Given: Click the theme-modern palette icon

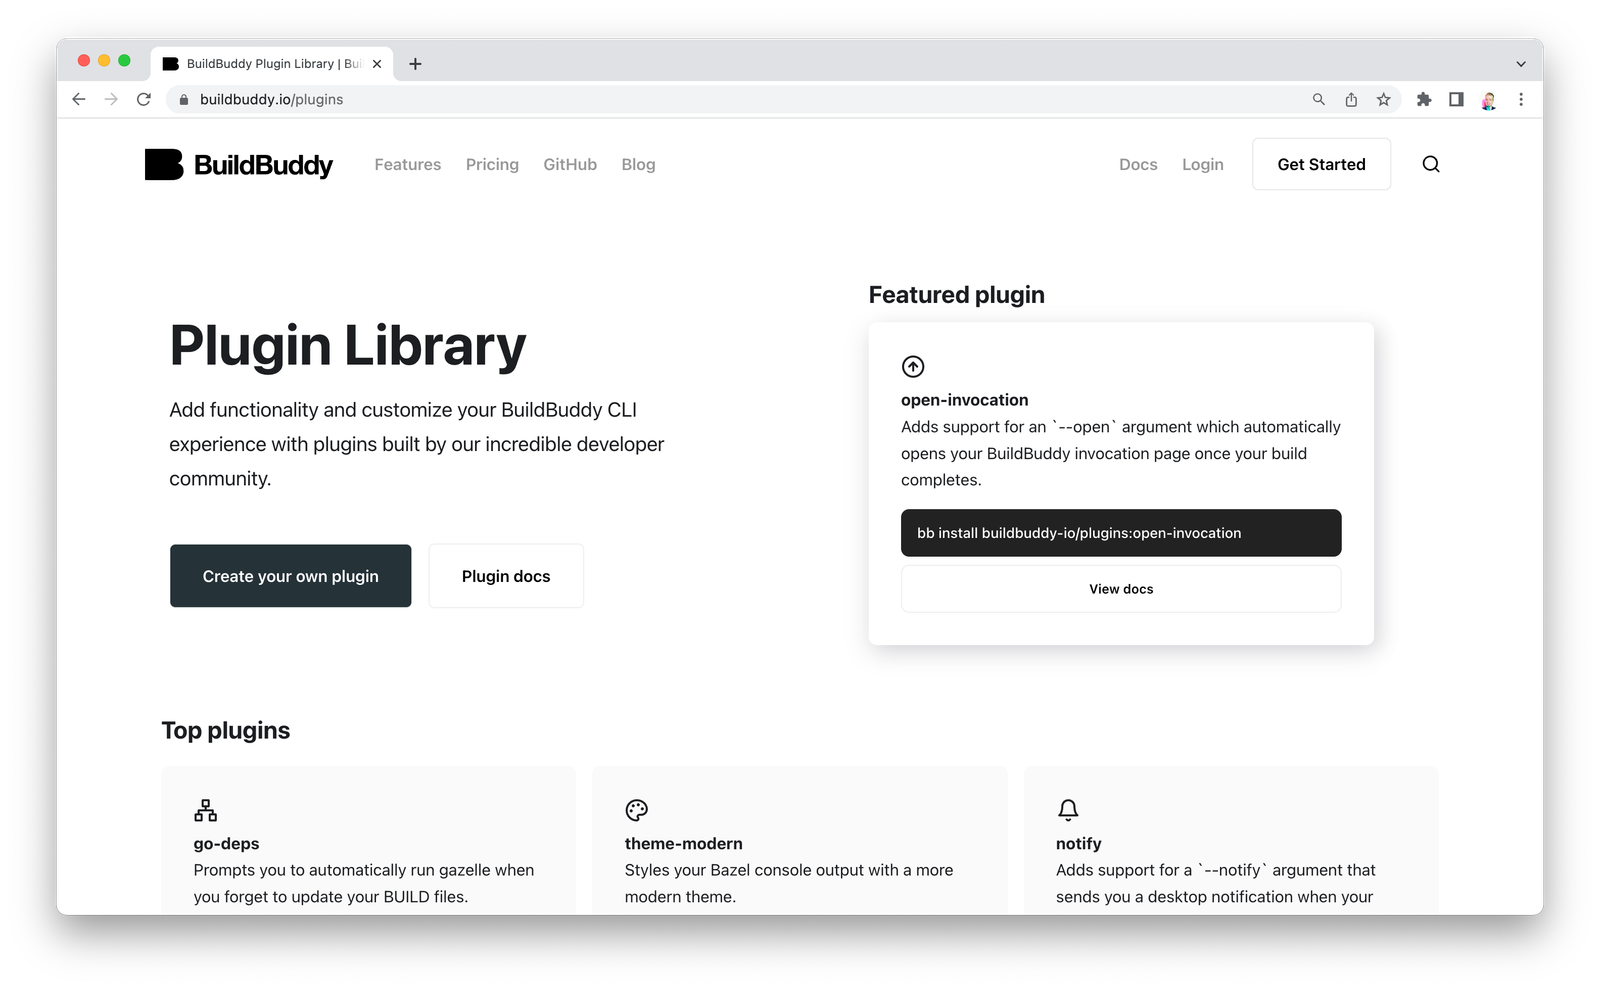Looking at the screenshot, I should point(637,810).
